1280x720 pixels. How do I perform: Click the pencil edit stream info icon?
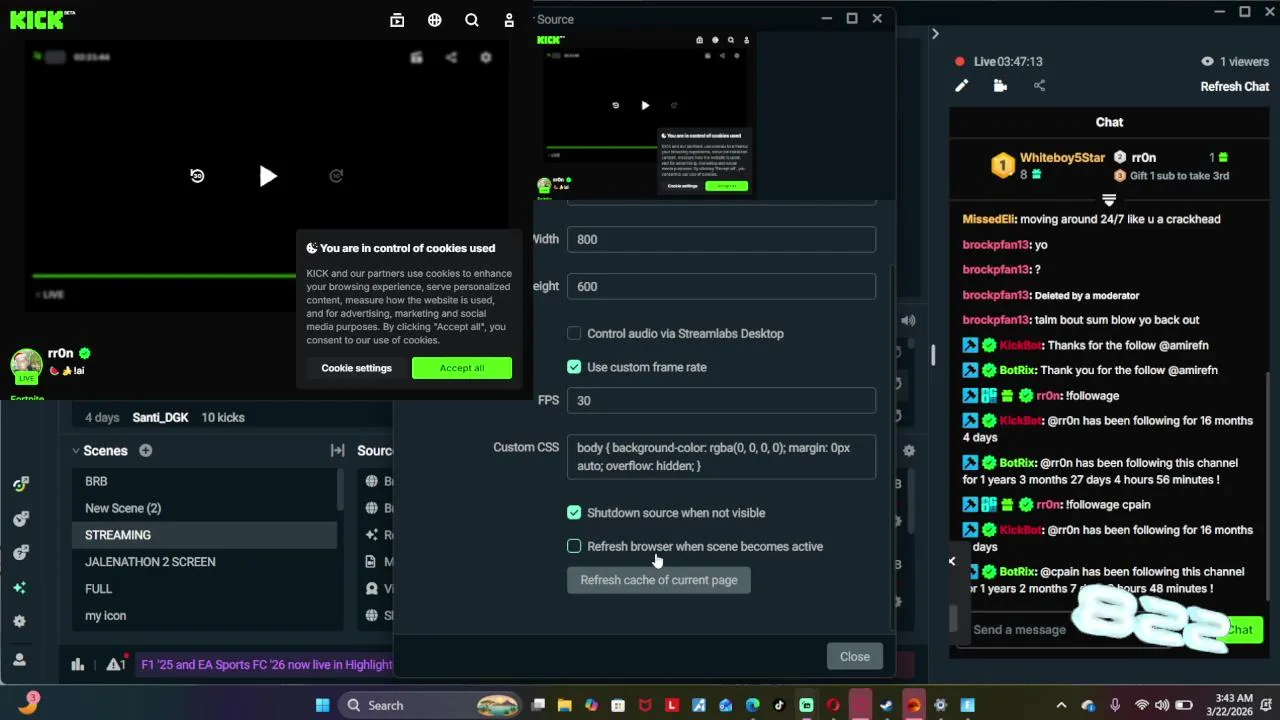point(961,86)
